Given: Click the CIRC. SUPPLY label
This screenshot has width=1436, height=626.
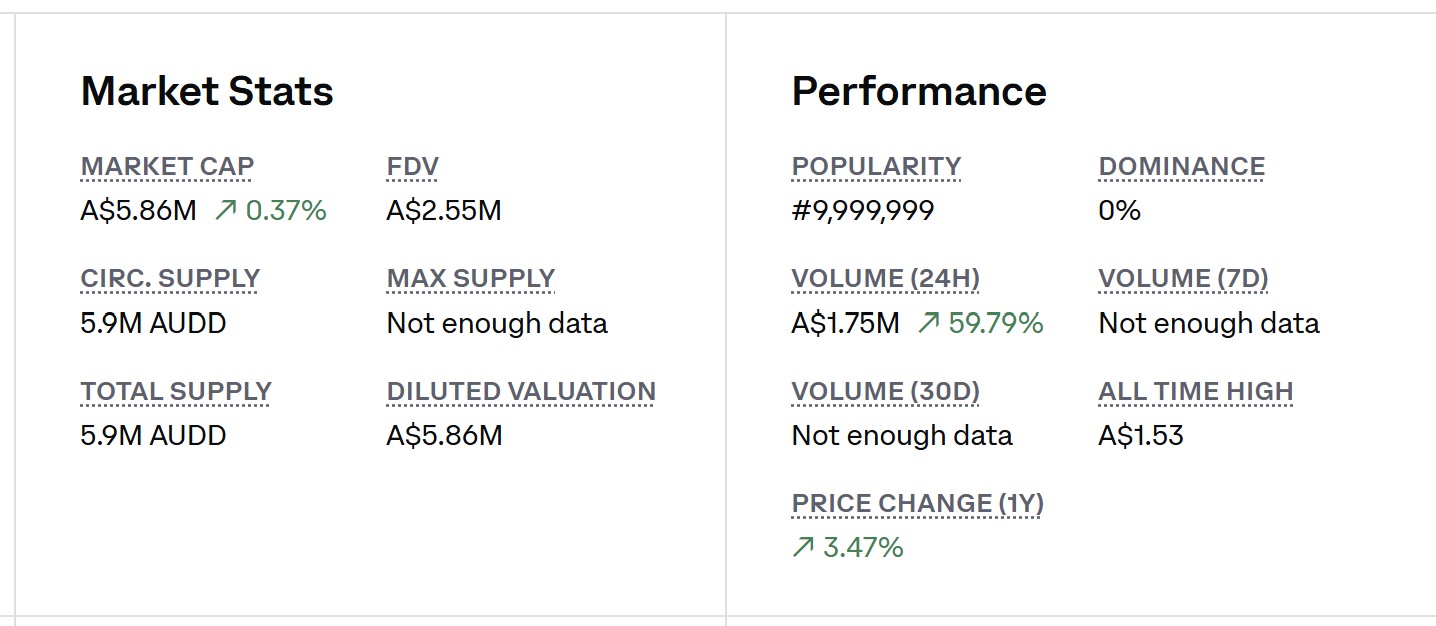Looking at the screenshot, I should 170,279.
